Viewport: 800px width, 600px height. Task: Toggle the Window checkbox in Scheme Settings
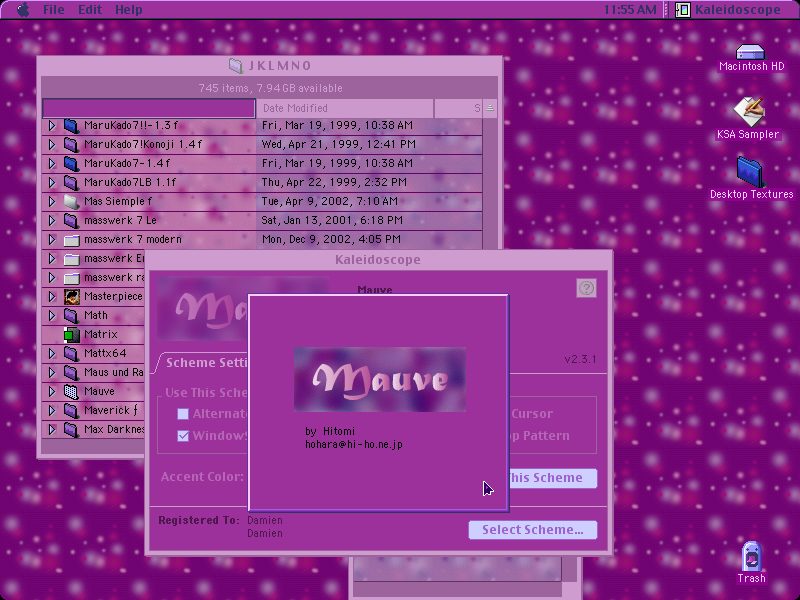[x=183, y=436]
